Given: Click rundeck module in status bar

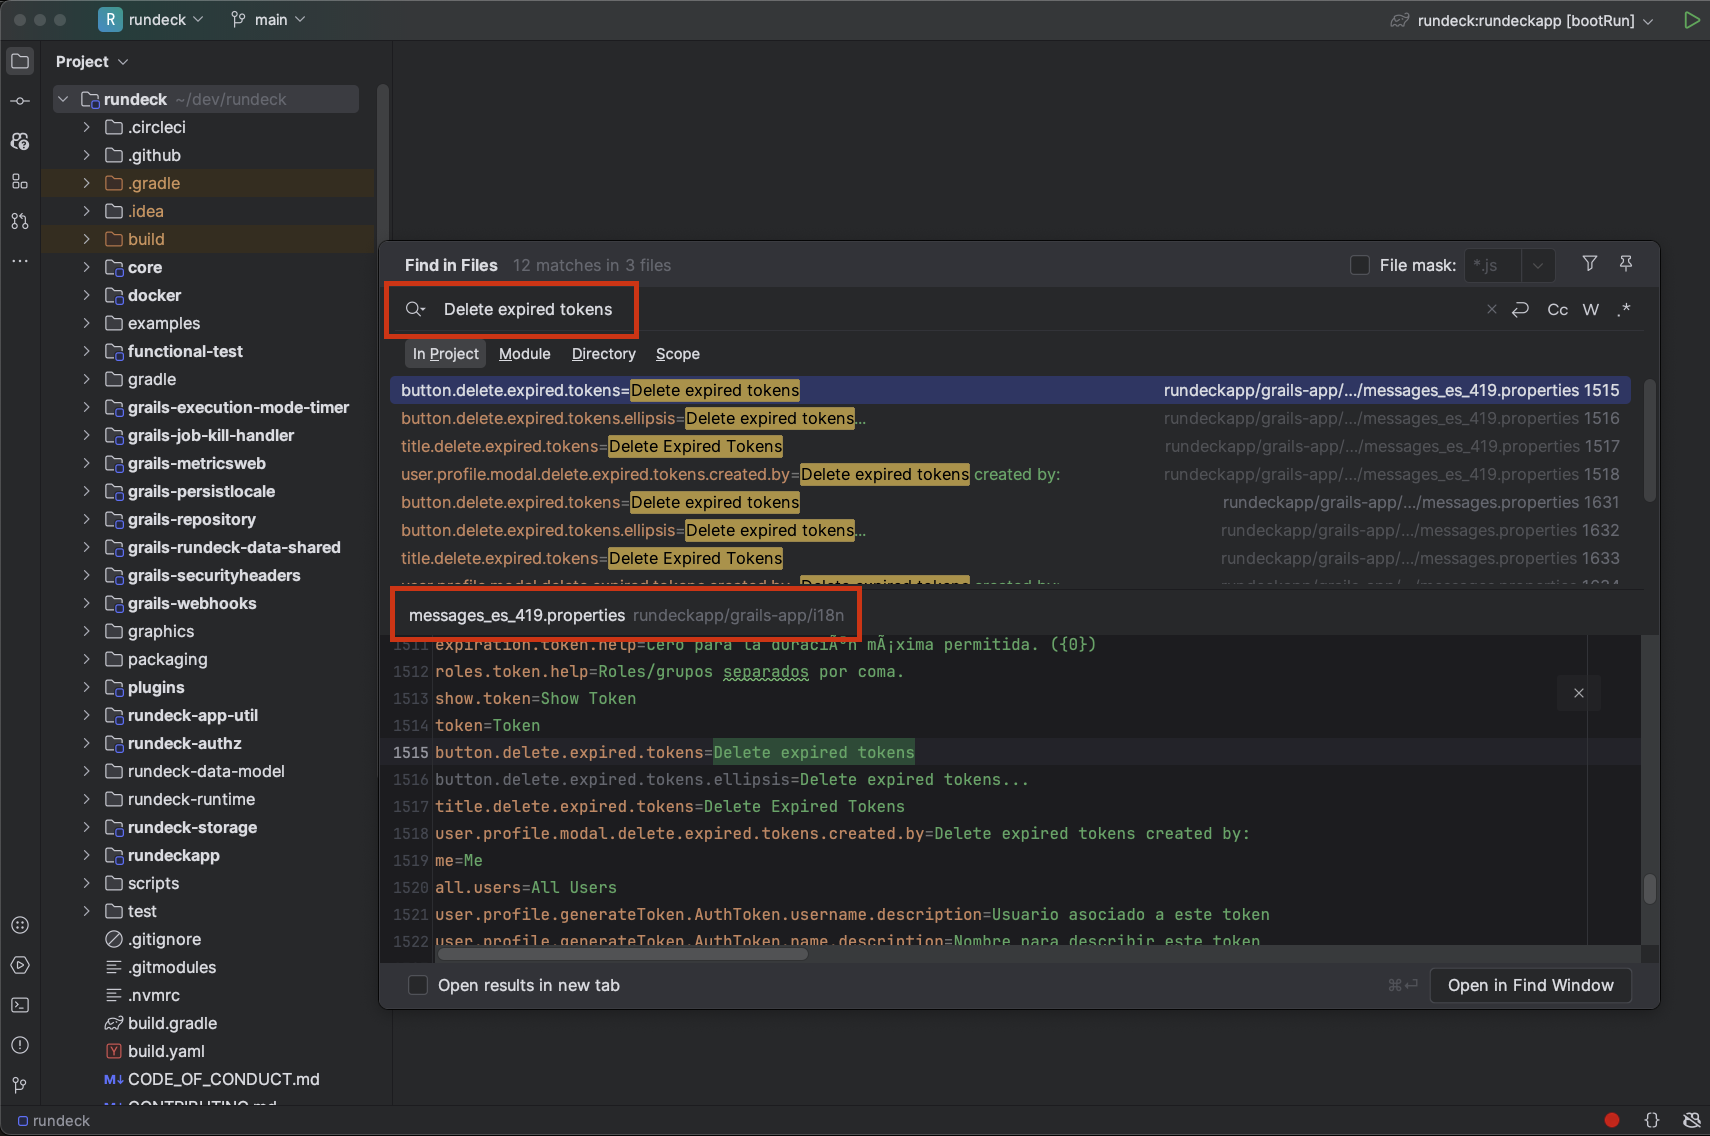Looking at the screenshot, I should 54,1120.
